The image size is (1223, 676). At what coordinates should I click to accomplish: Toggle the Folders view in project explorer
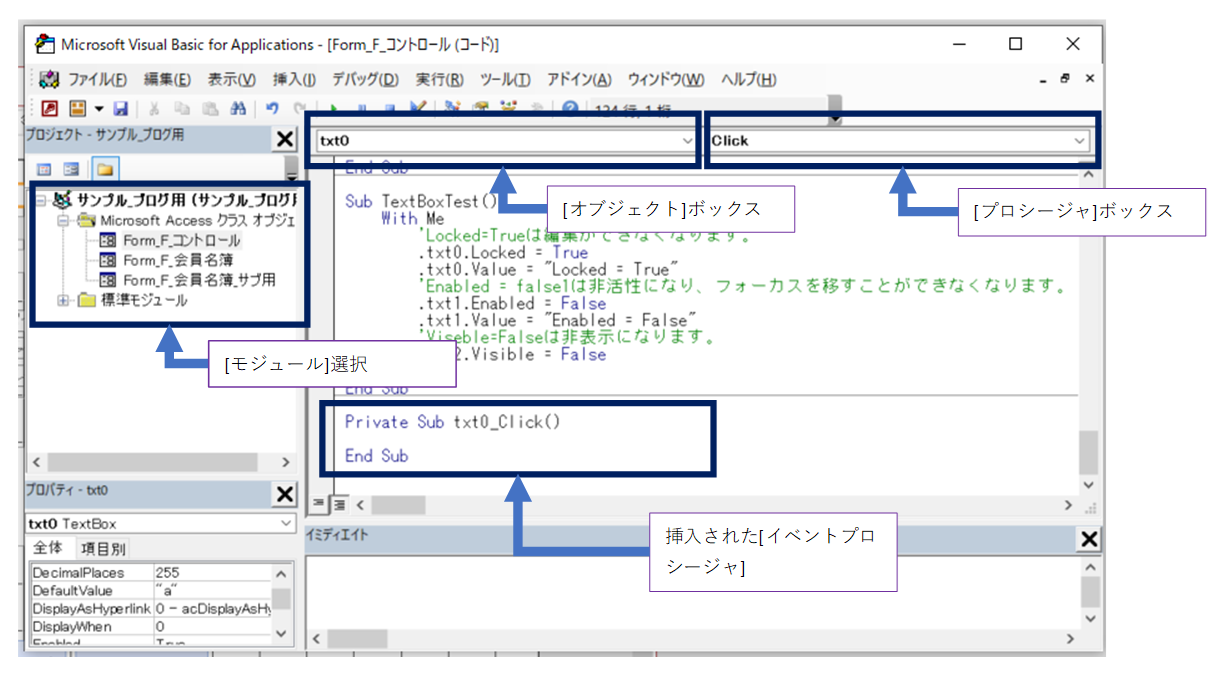[104, 168]
